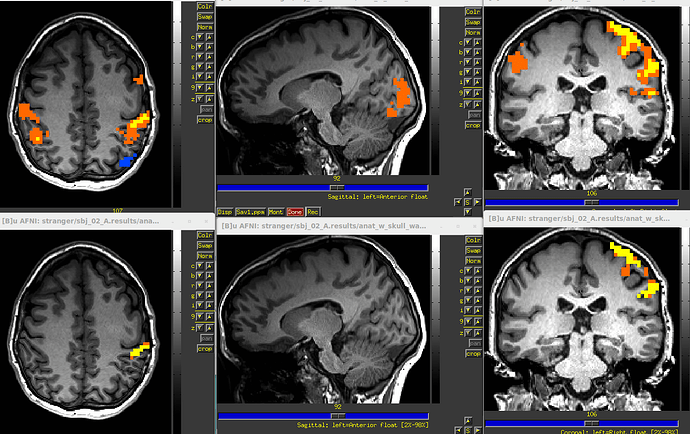Click red Done button in upper sagittal viewer
This screenshot has width=690, height=434.
click(295, 212)
